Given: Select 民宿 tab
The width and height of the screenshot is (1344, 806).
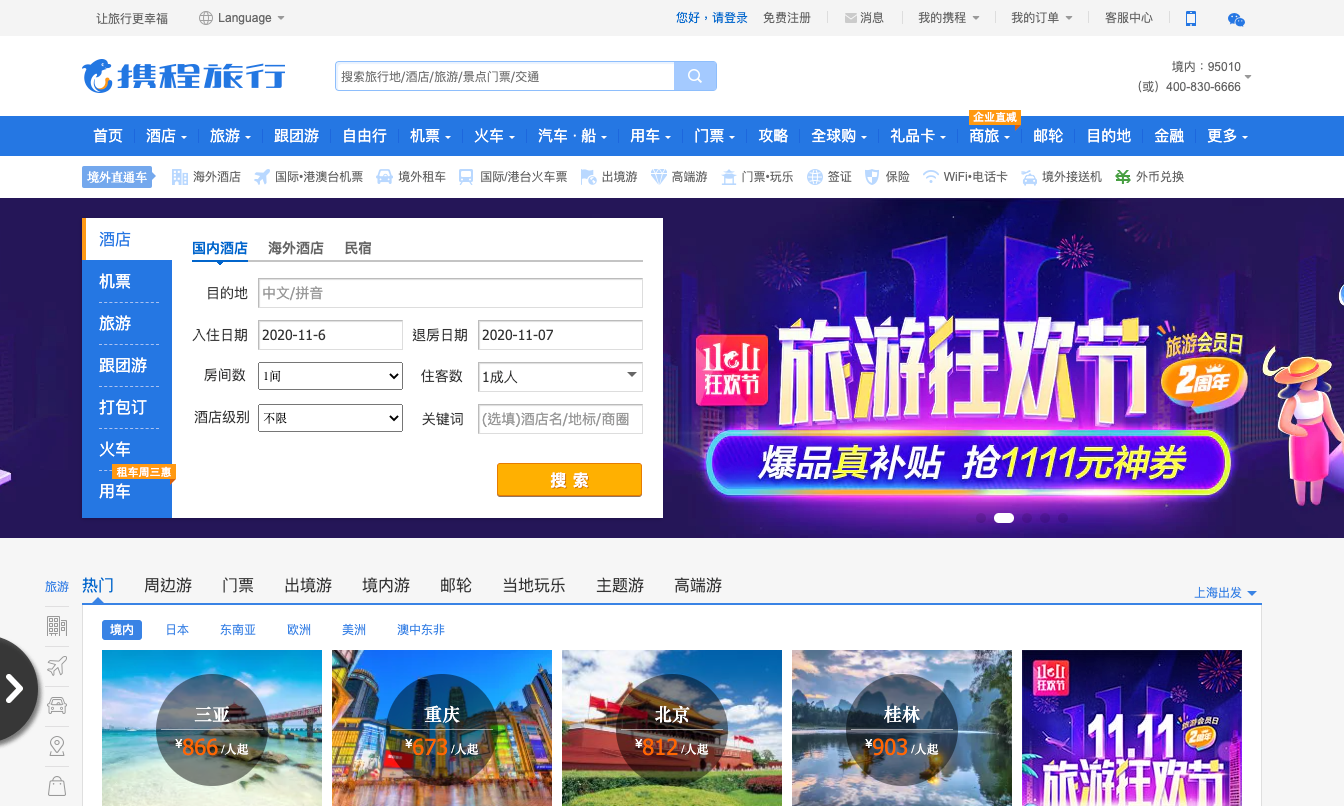Looking at the screenshot, I should pyautogui.click(x=358, y=248).
